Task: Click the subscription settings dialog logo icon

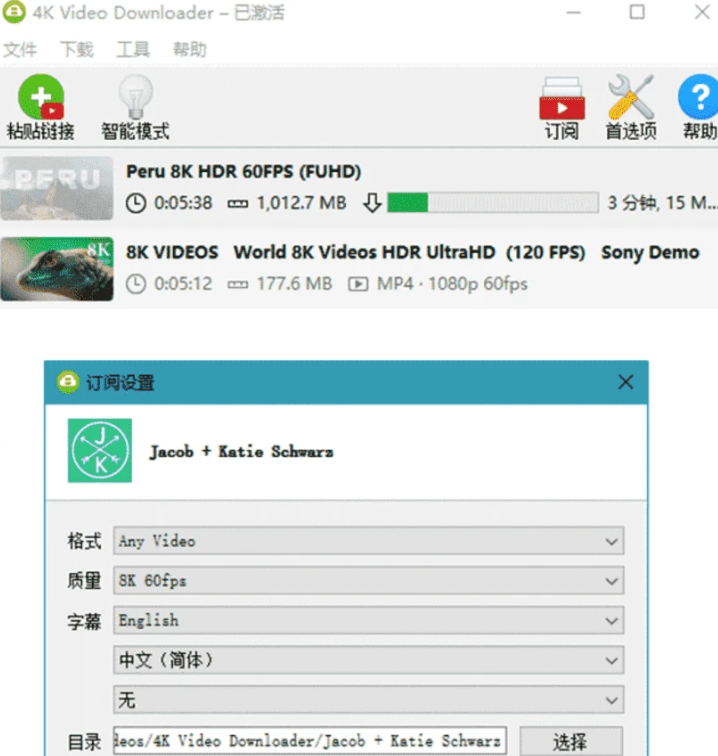Action: pos(68,382)
